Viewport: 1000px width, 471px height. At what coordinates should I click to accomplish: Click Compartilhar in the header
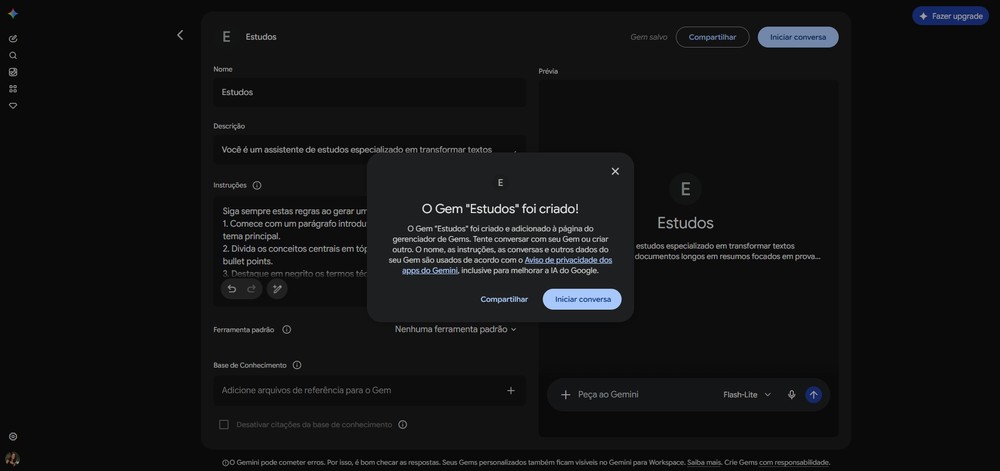(712, 37)
